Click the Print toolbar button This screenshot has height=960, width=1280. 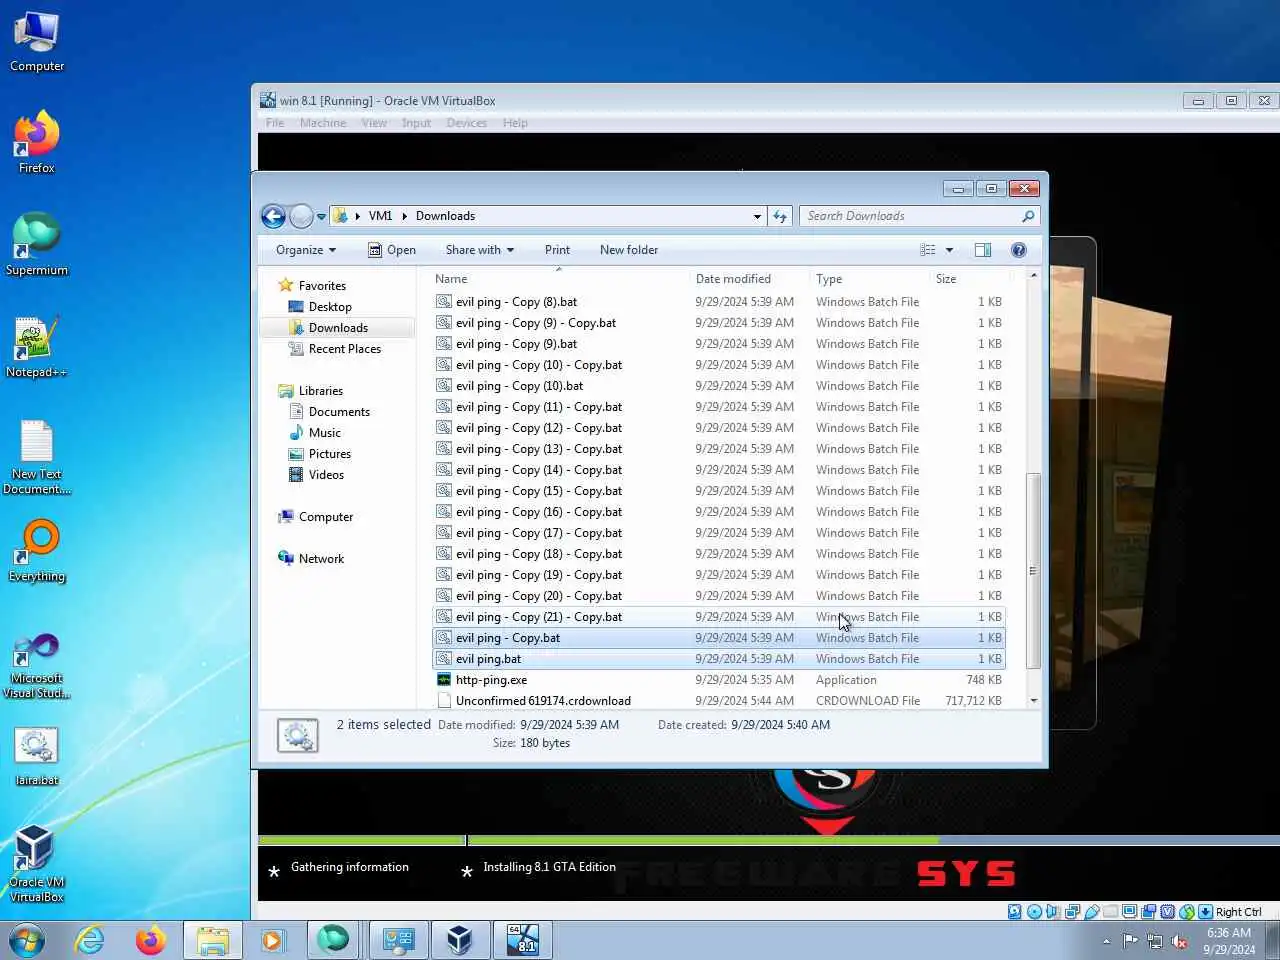(x=557, y=250)
